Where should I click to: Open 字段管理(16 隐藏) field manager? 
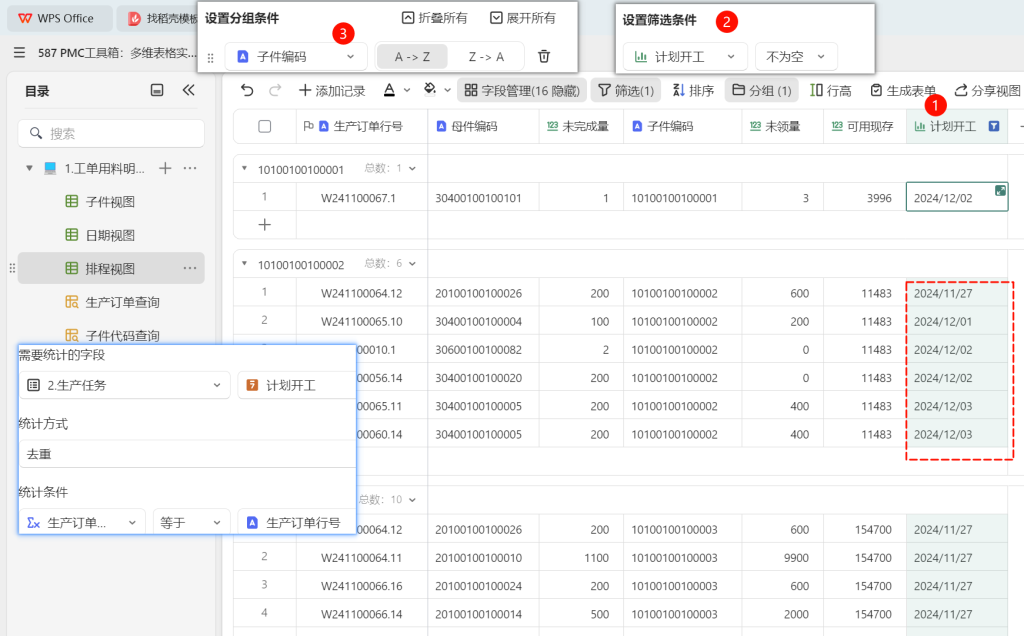pos(522,91)
